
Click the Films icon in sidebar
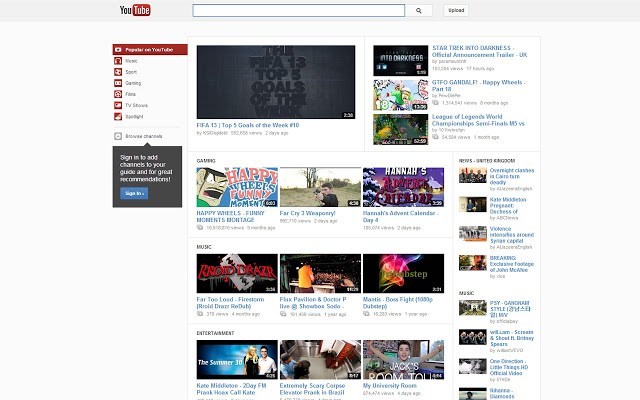(118, 94)
